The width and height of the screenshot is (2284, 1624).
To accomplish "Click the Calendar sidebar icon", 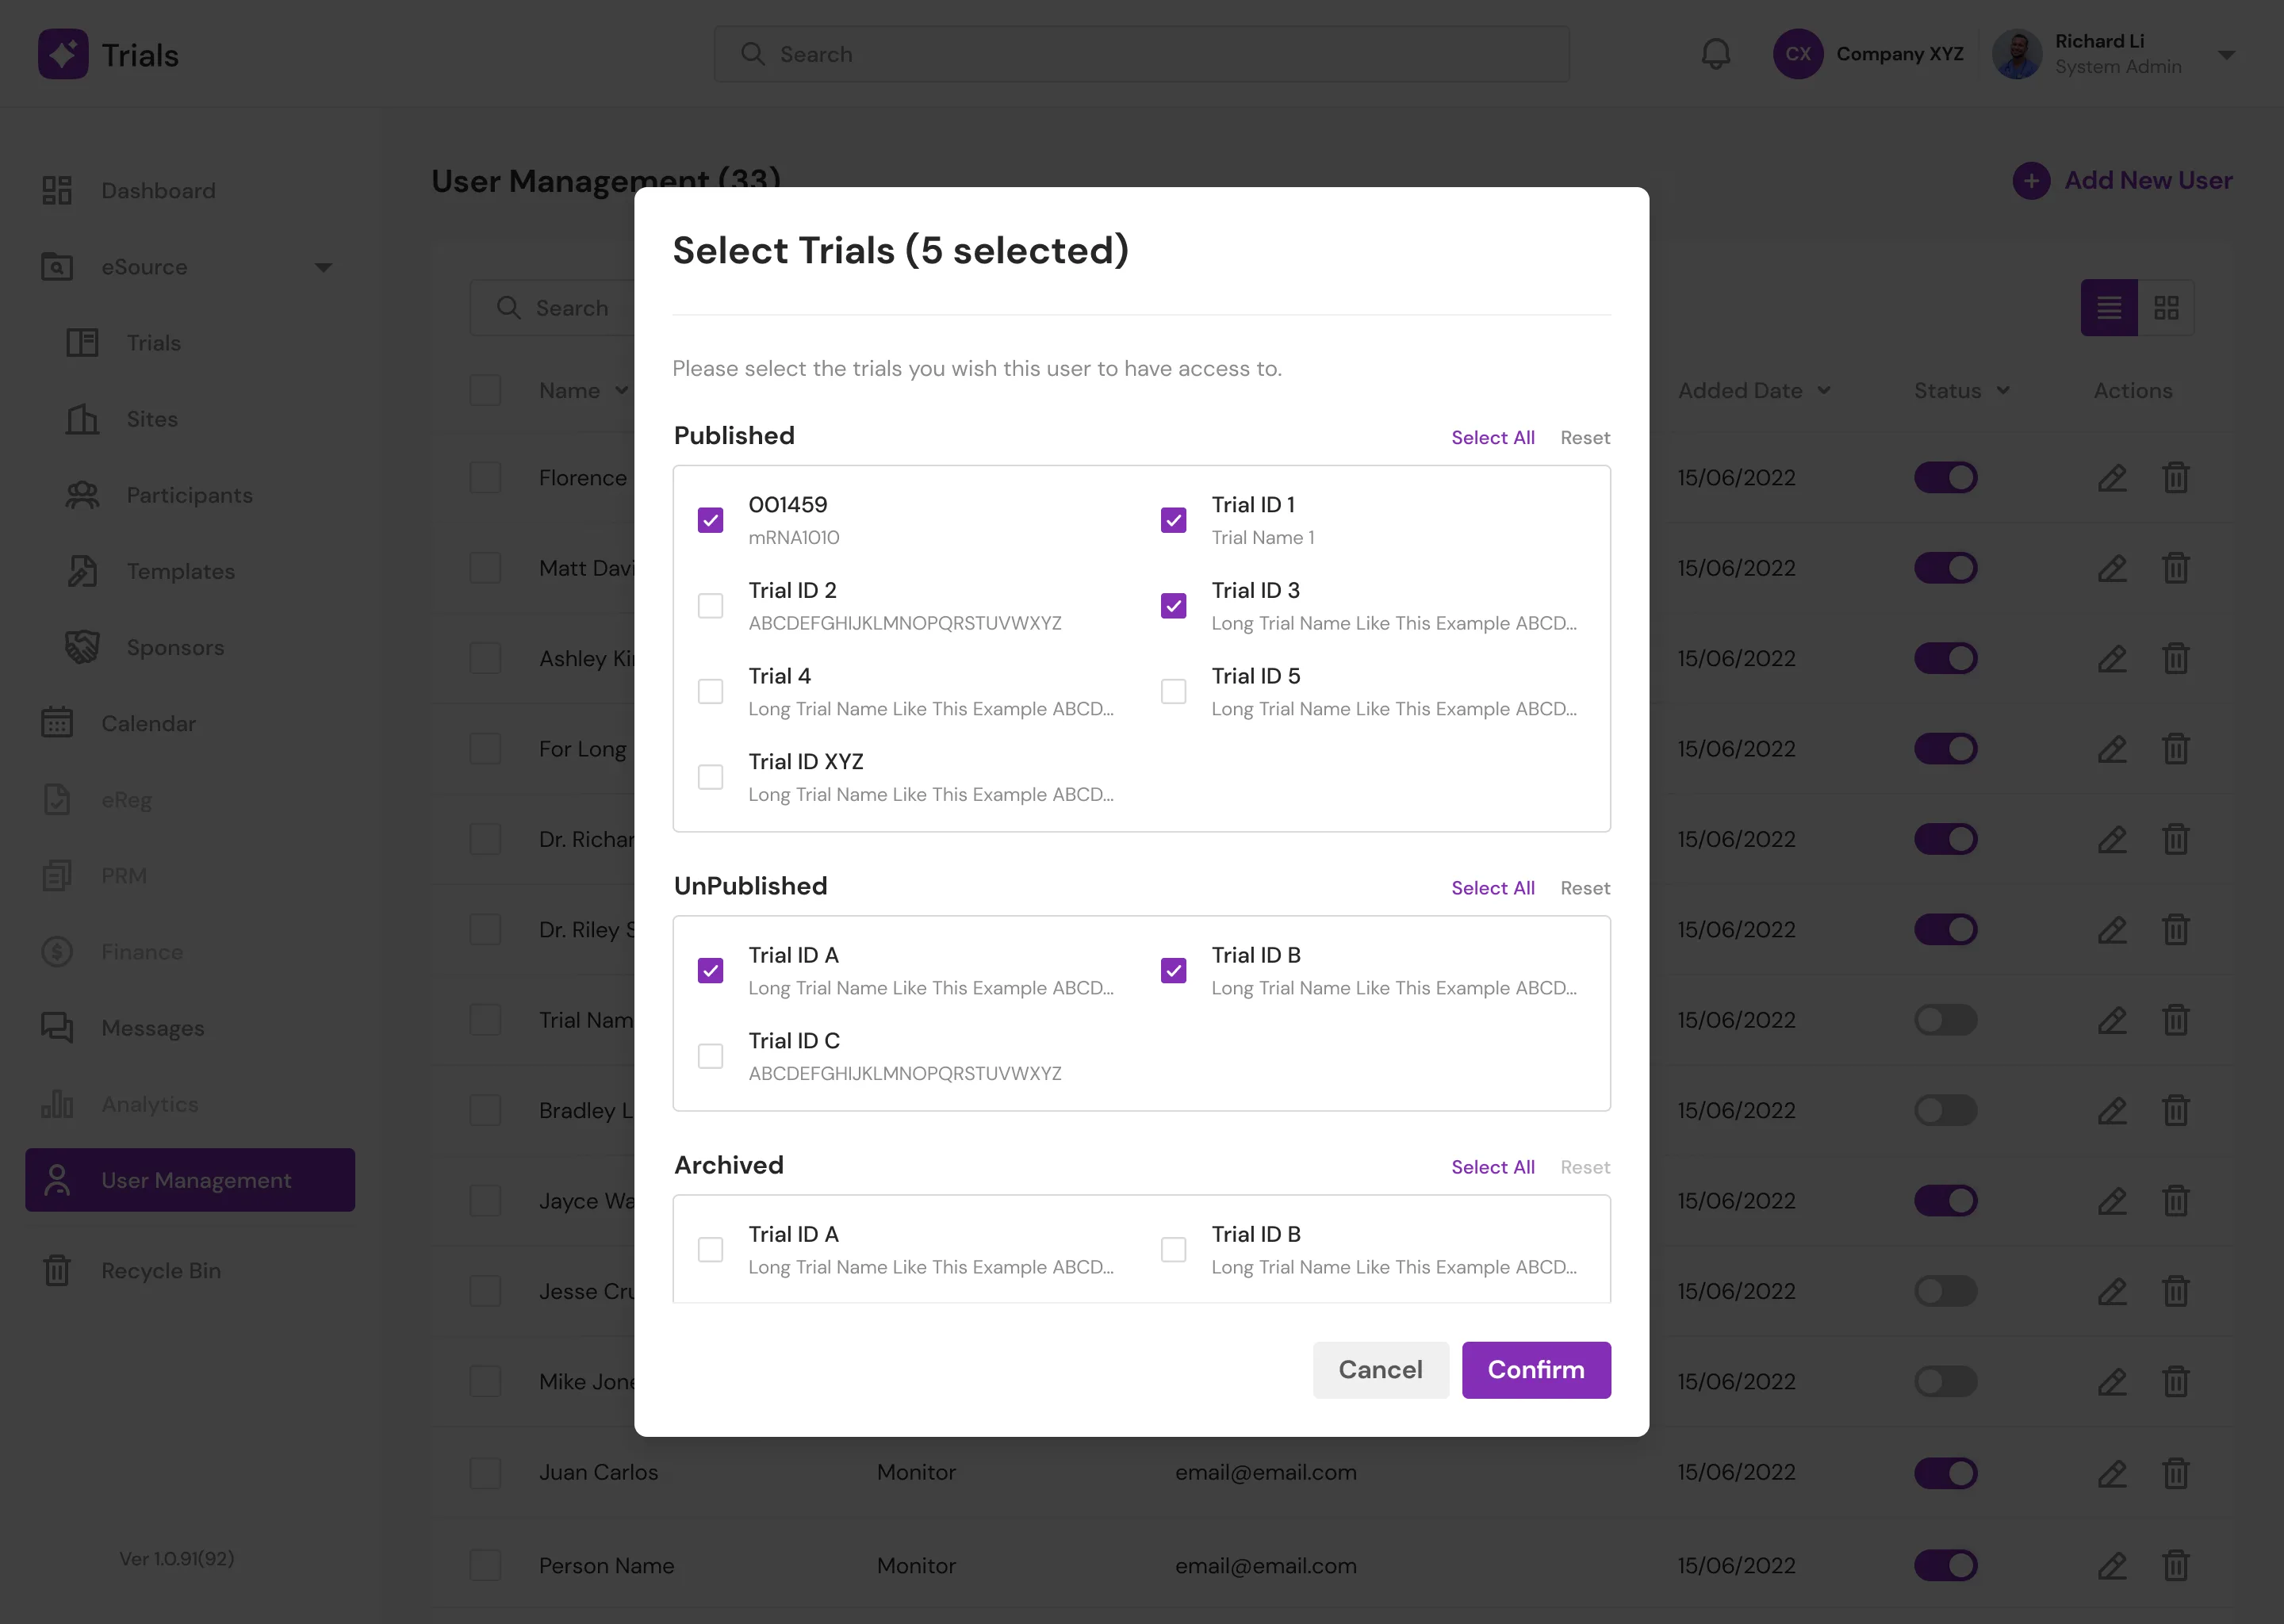I will (57, 723).
